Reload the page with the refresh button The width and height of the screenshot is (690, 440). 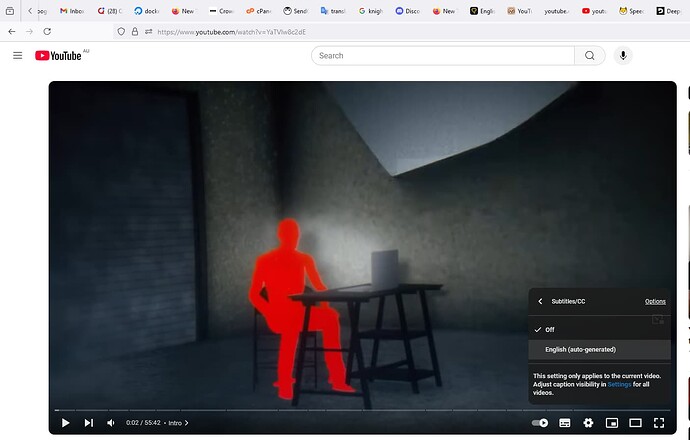pyautogui.click(x=47, y=31)
